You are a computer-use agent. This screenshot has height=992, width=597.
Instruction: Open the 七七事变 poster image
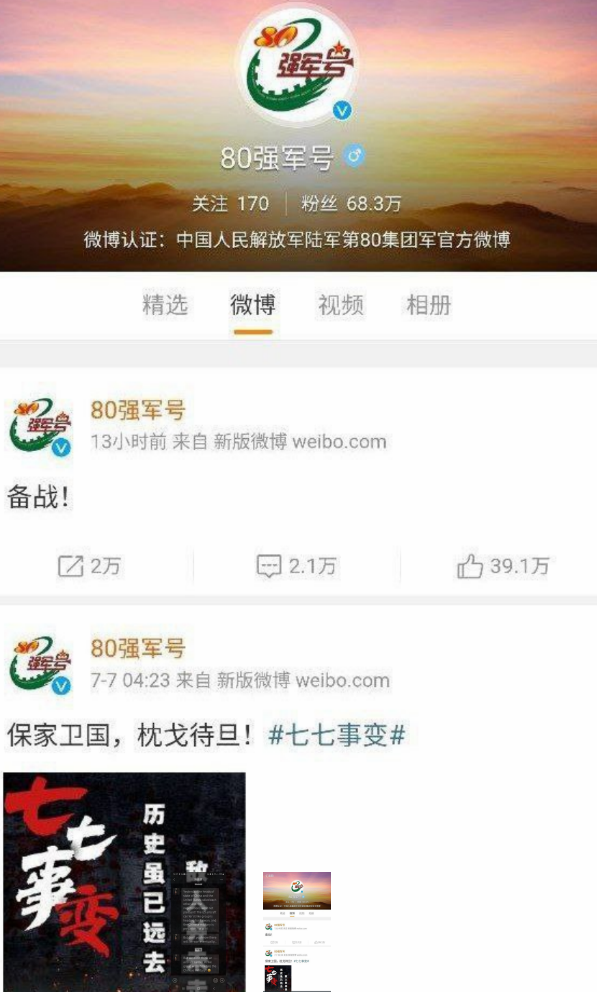pos(125,882)
